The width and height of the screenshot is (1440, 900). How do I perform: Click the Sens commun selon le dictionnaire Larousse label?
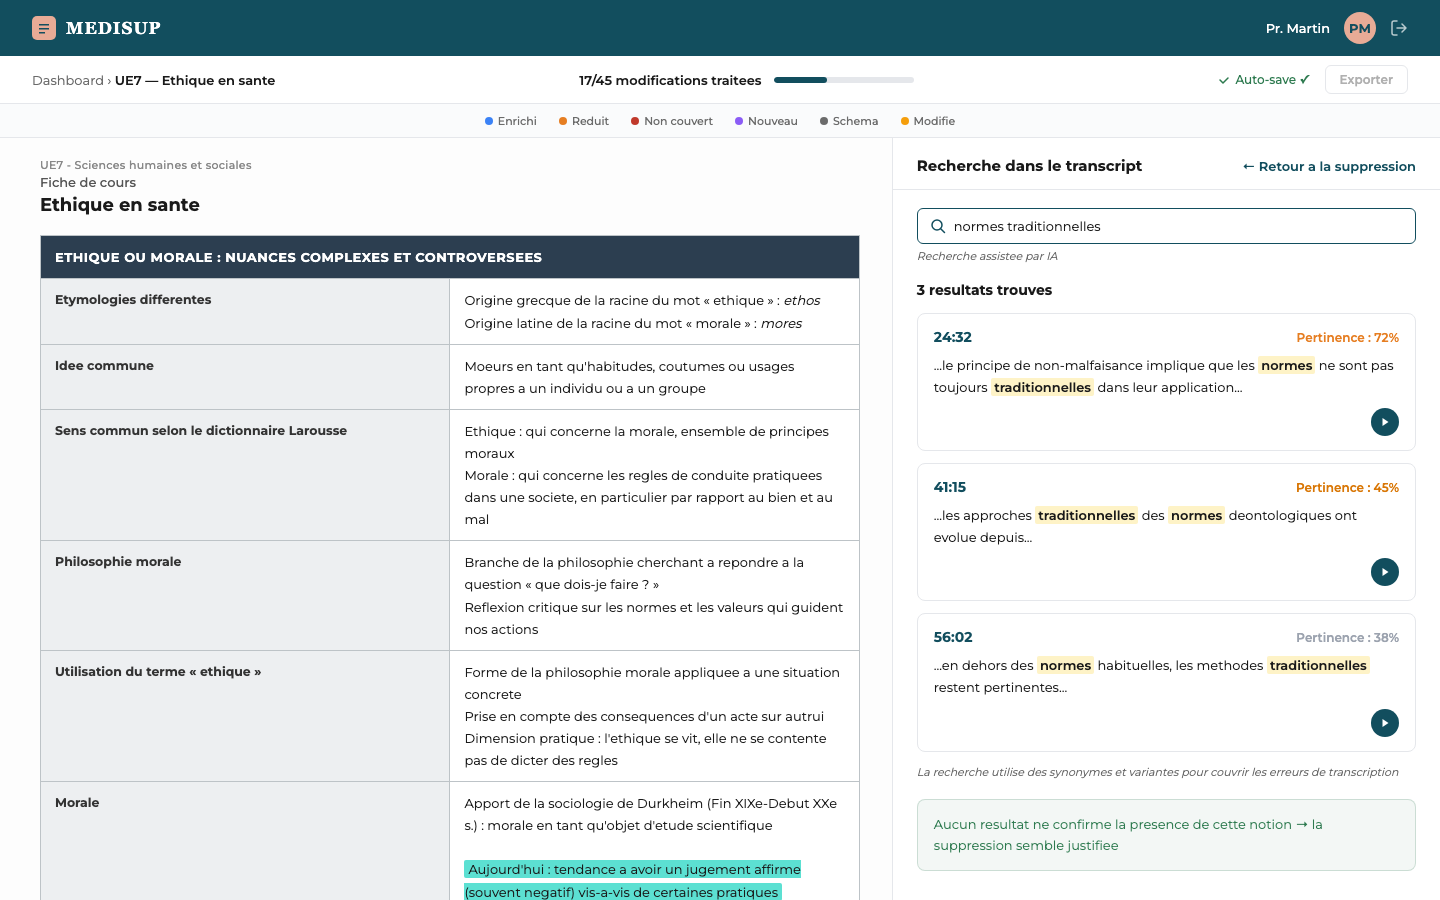click(x=201, y=430)
